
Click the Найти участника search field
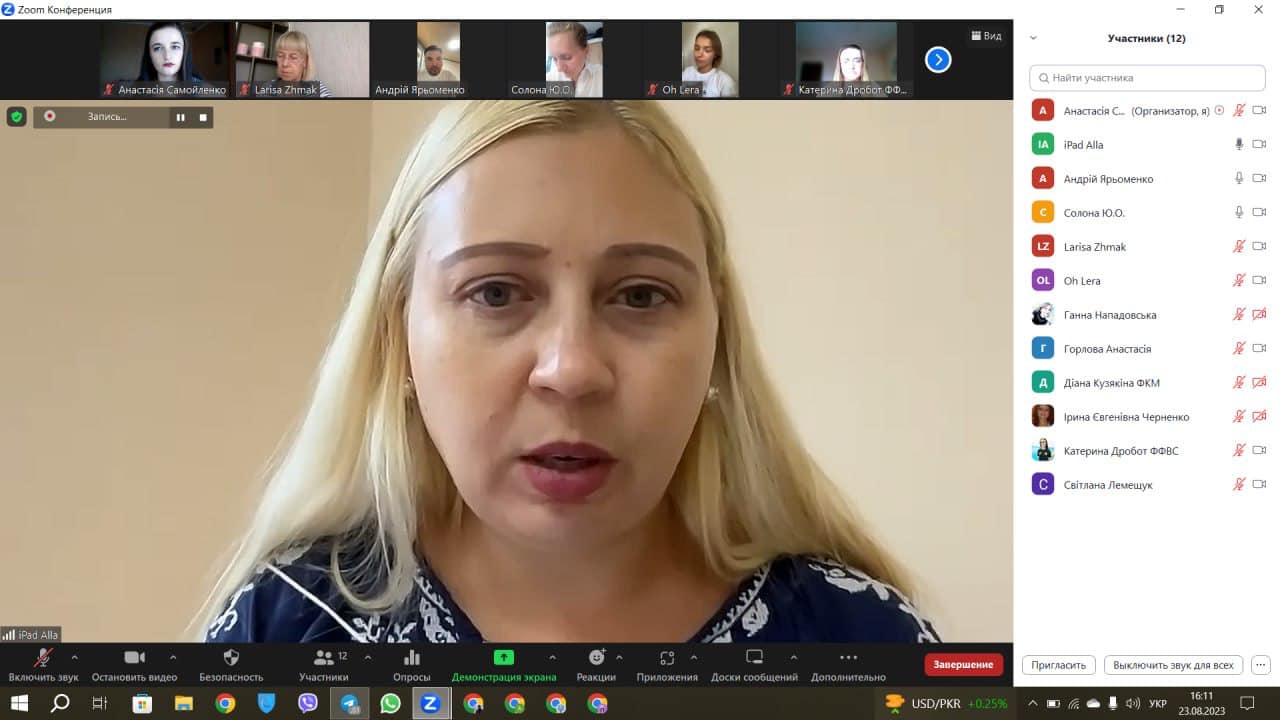coord(1147,77)
